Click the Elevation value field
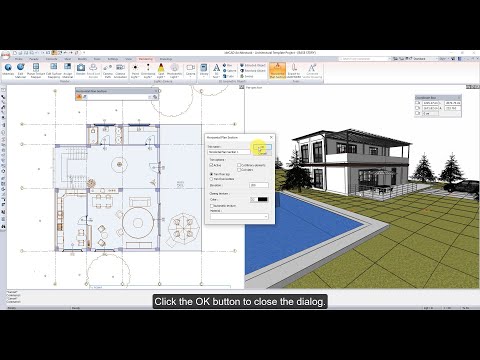This screenshot has height=360, width=480. click(x=259, y=185)
